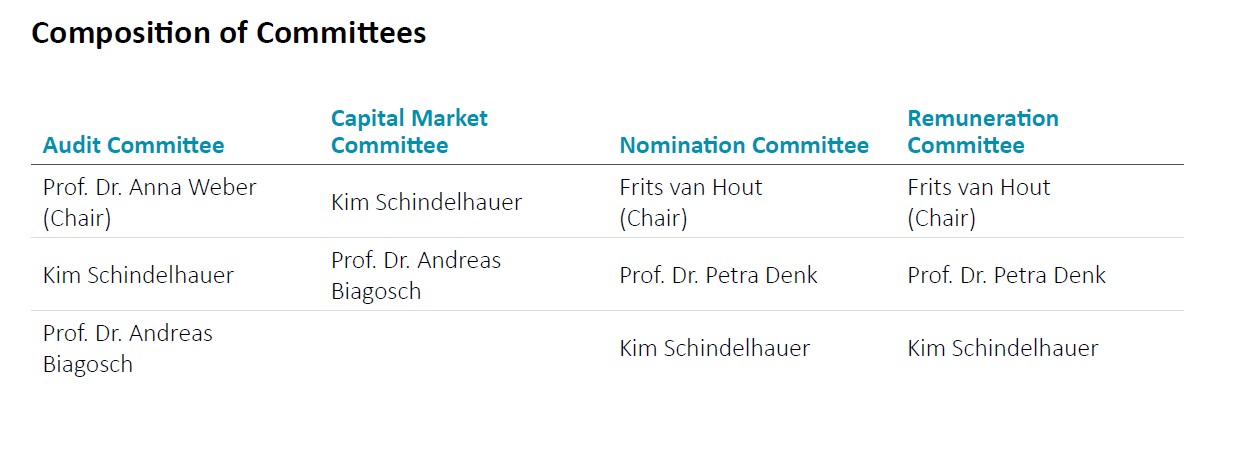Viewport: 1245px width, 457px height.
Task: Click Andreas Biagosch under Capital Market Committee
Action: 415,275
